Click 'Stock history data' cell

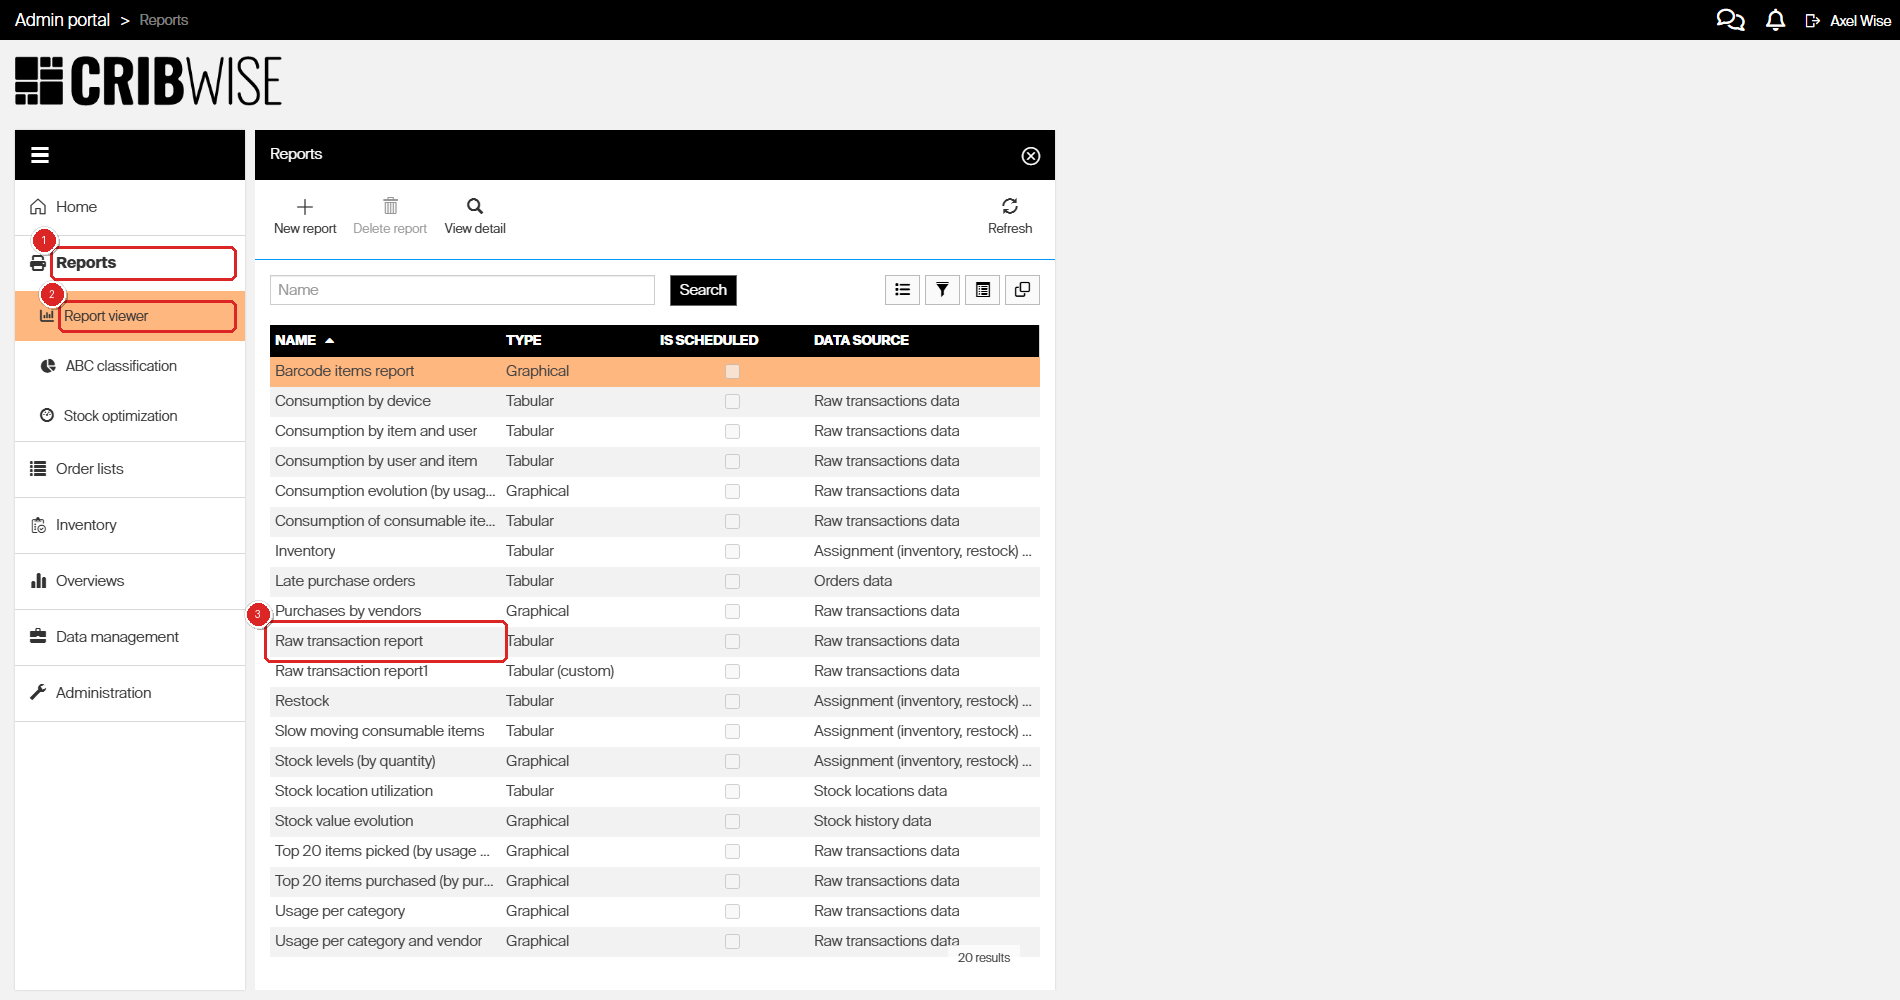872,821
